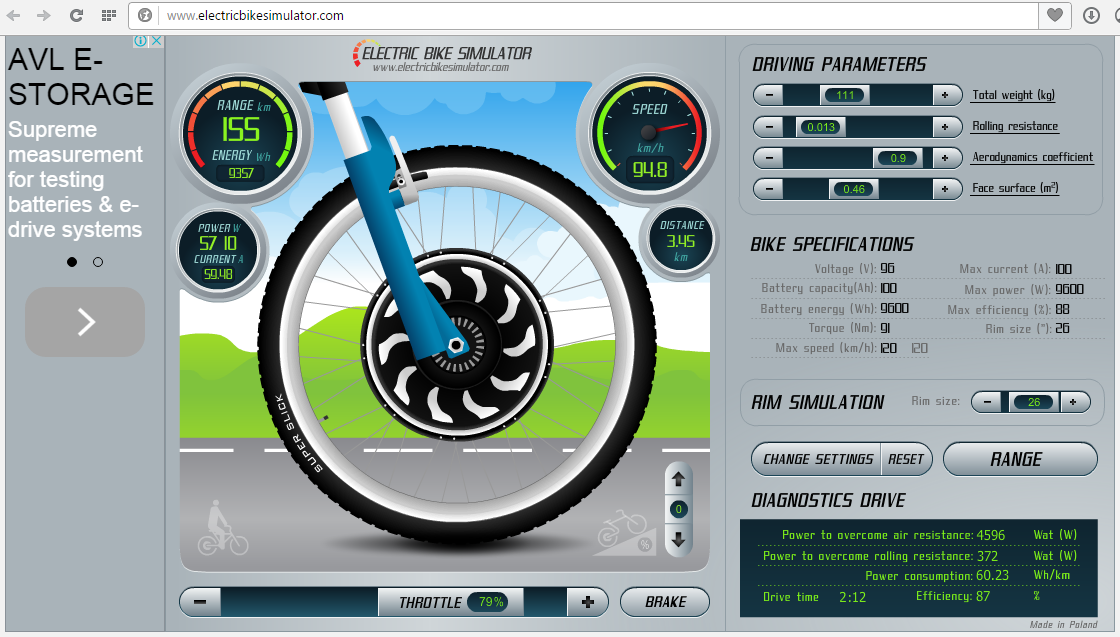1120x637 pixels.
Task: Click the uphill bike percent icon
Action: point(625,531)
